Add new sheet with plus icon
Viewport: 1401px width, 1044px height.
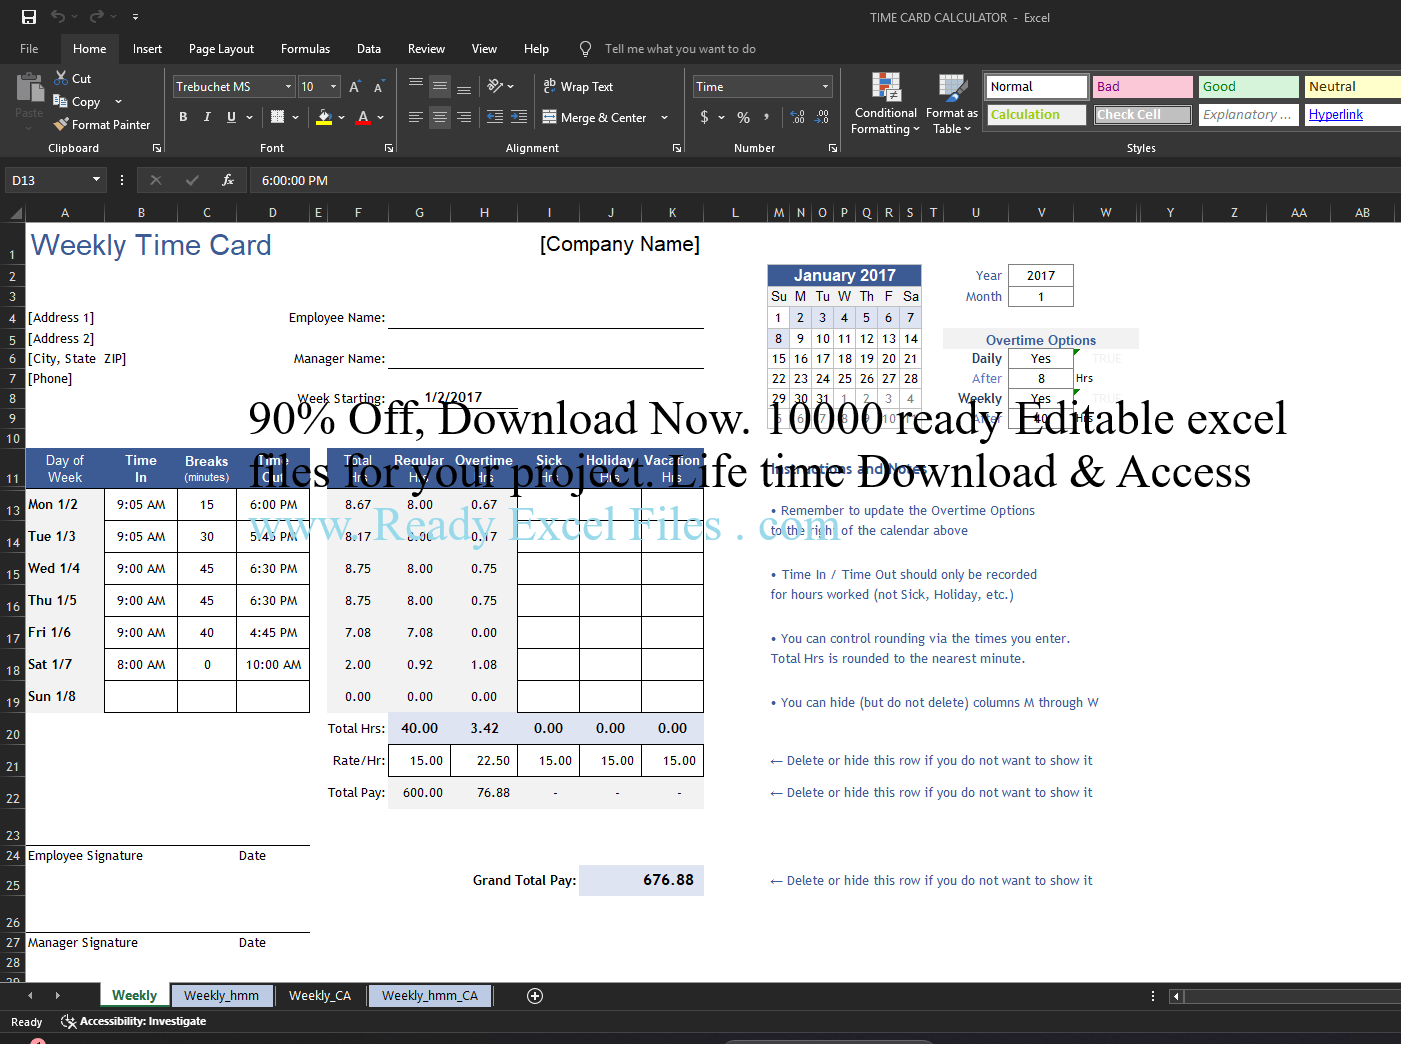535,995
